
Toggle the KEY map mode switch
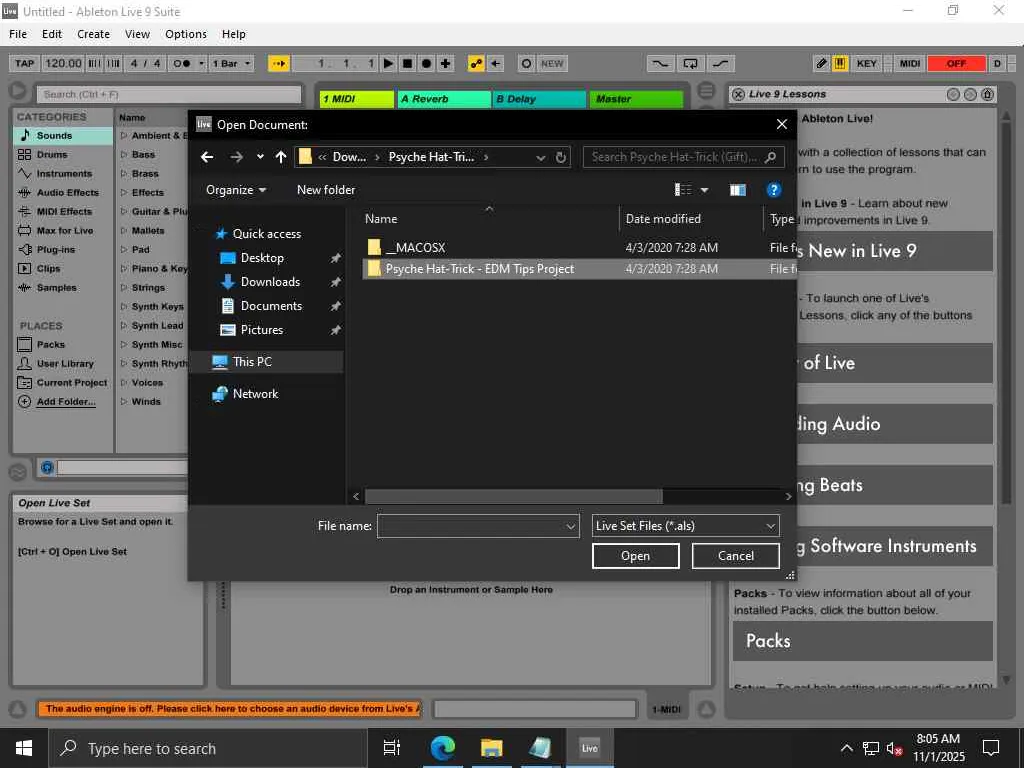coord(867,63)
